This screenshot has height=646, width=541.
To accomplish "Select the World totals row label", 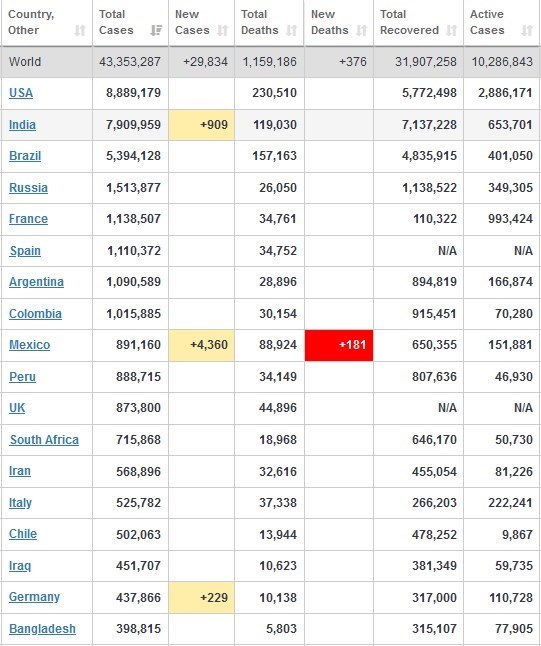I will (x=25, y=62).
